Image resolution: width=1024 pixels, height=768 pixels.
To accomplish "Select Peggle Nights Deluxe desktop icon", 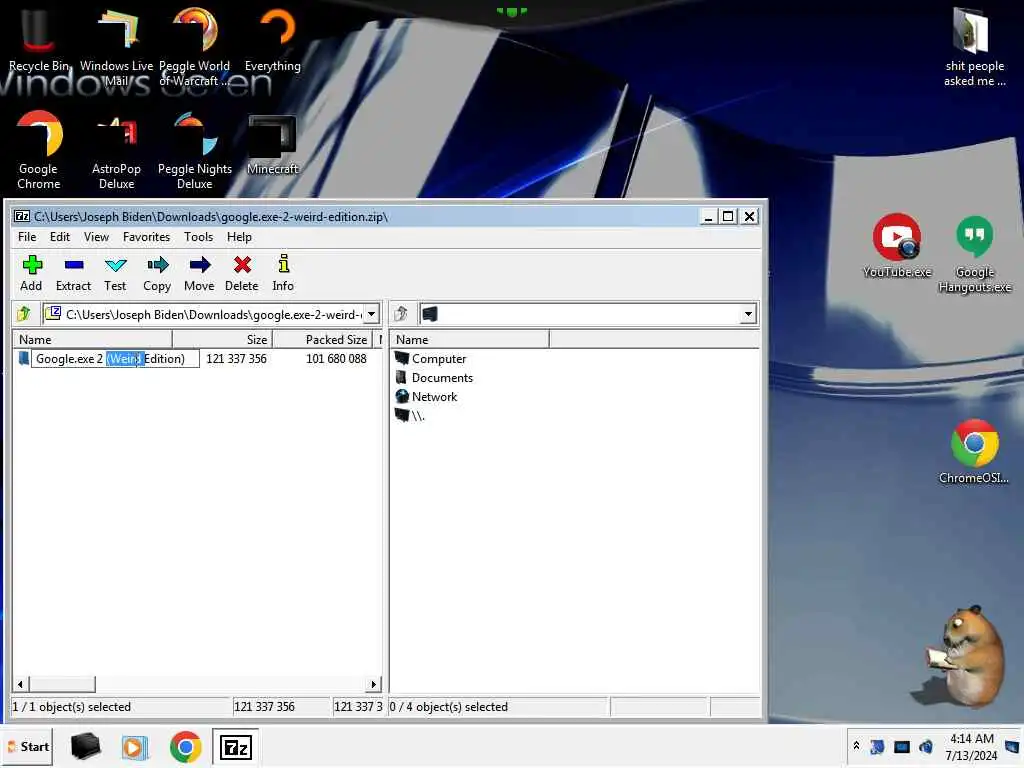I will click(195, 150).
